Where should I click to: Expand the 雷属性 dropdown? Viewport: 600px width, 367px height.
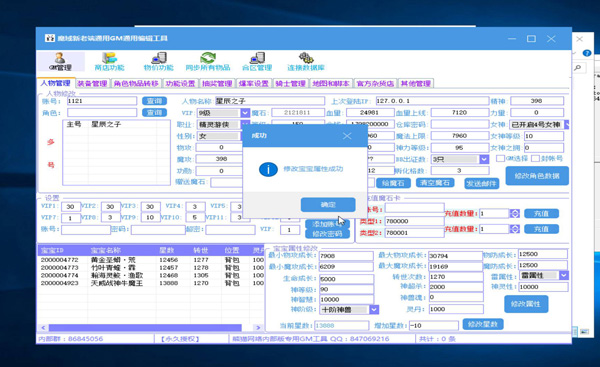564,275
